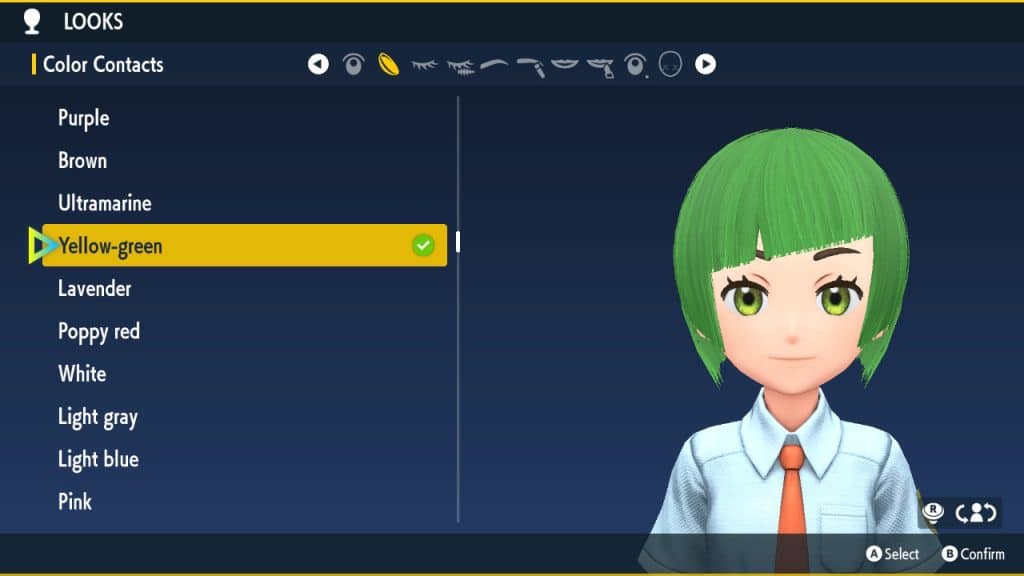Open the eye with mole icon
Image resolution: width=1024 pixels, height=576 pixels.
pos(635,65)
